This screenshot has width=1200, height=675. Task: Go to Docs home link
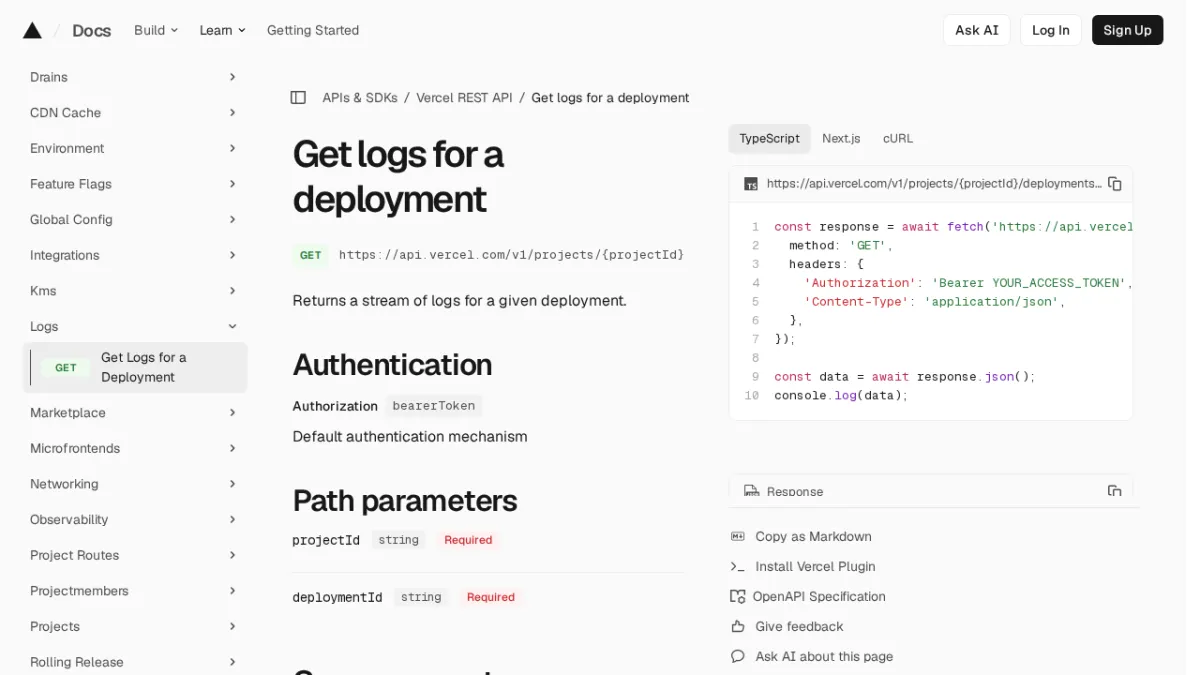[x=91, y=30]
